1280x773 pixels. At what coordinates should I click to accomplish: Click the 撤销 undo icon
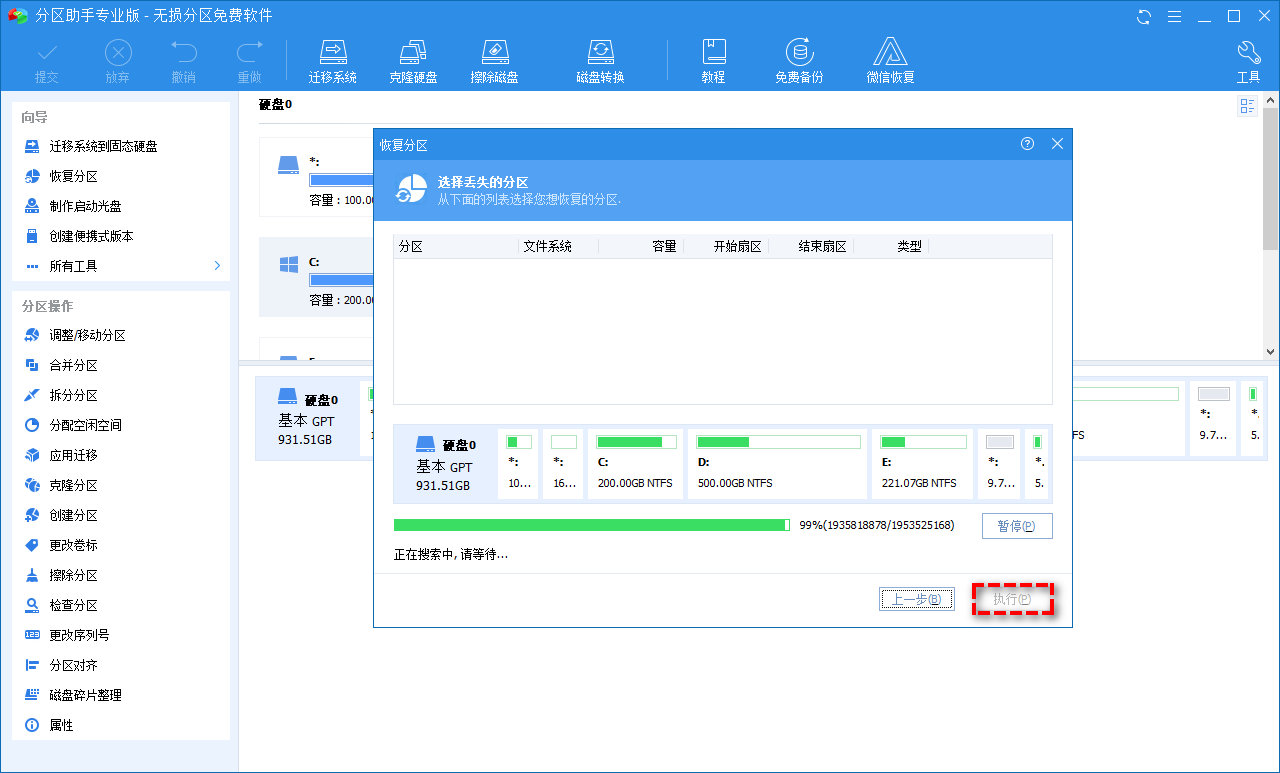pos(183,59)
